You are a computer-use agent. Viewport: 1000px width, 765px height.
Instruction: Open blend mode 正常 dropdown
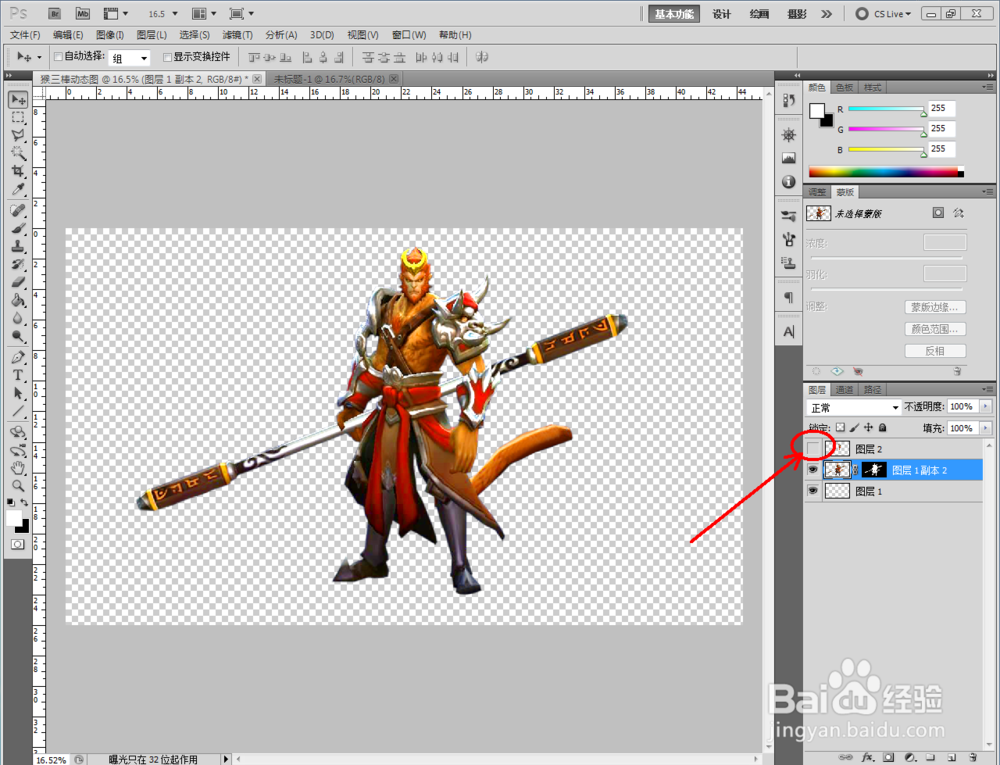[x=853, y=407]
